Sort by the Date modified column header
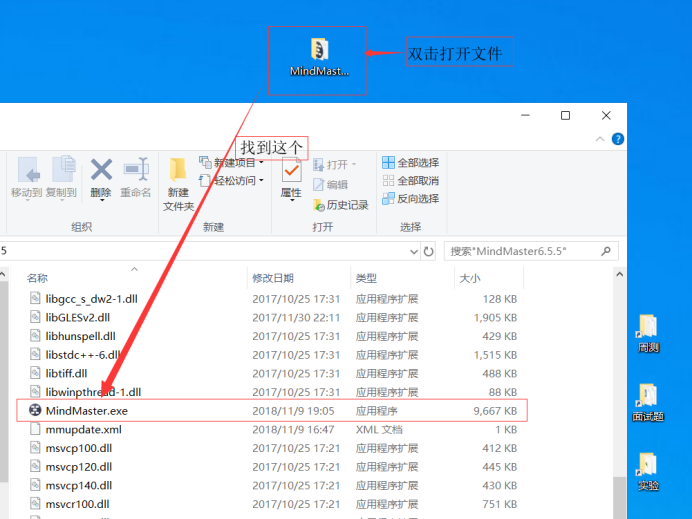Image resolution: width=692 pixels, height=519 pixels. [x=273, y=278]
